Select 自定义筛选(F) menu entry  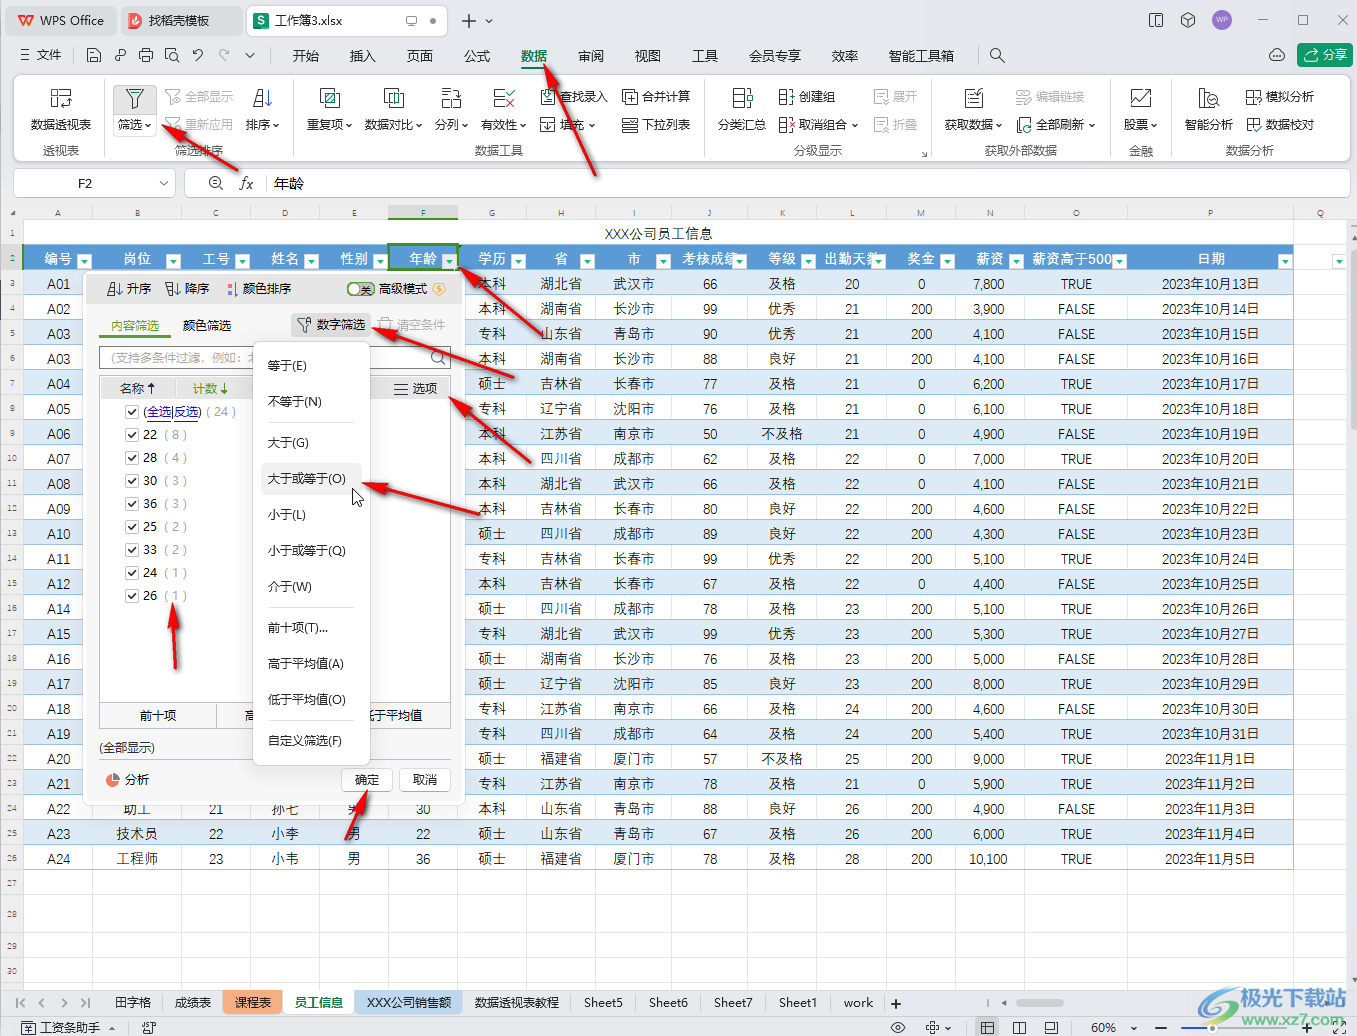pyautogui.click(x=305, y=741)
